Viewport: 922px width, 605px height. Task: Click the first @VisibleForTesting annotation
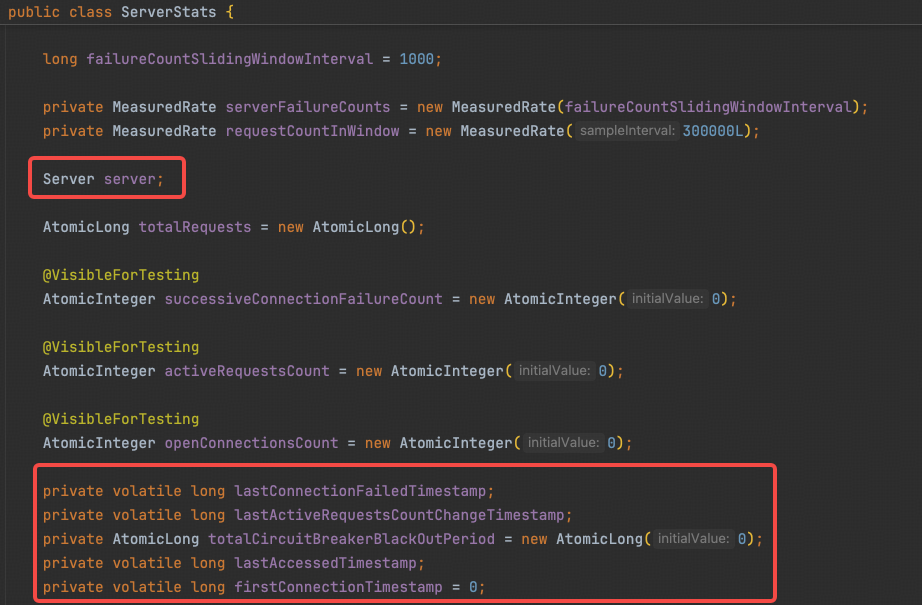pyautogui.click(x=121, y=275)
